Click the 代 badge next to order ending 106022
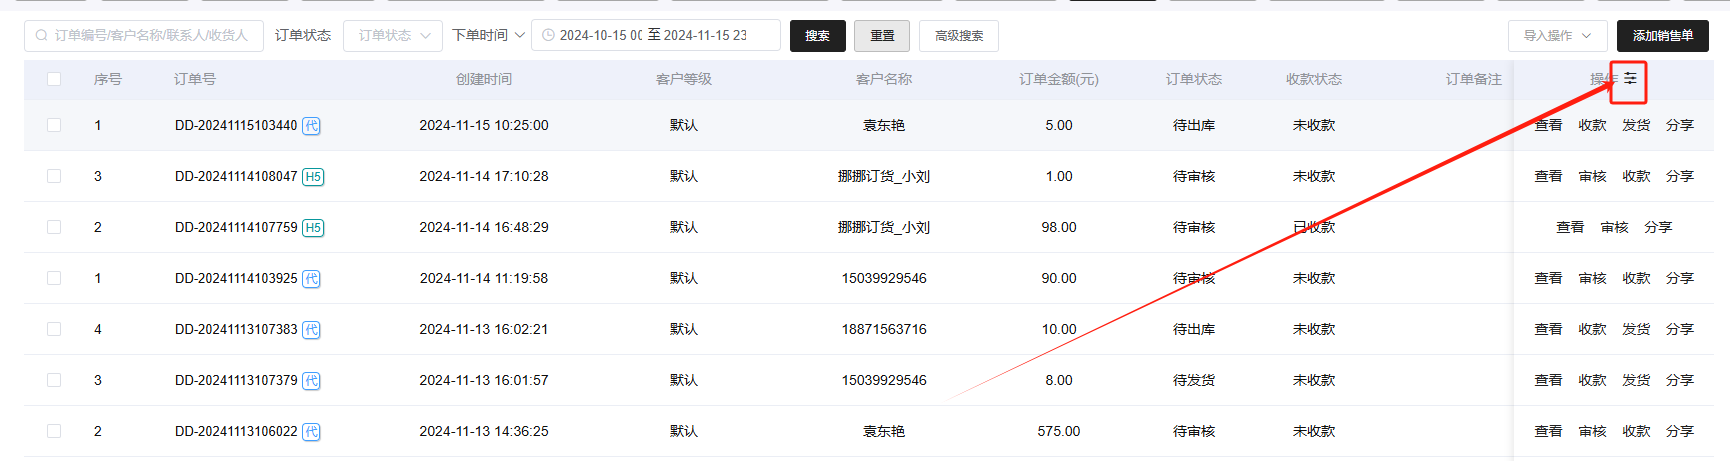Image resolution: width=1730 pixels, height=461 pixels. pyautogui.click(x=311, y=432)
